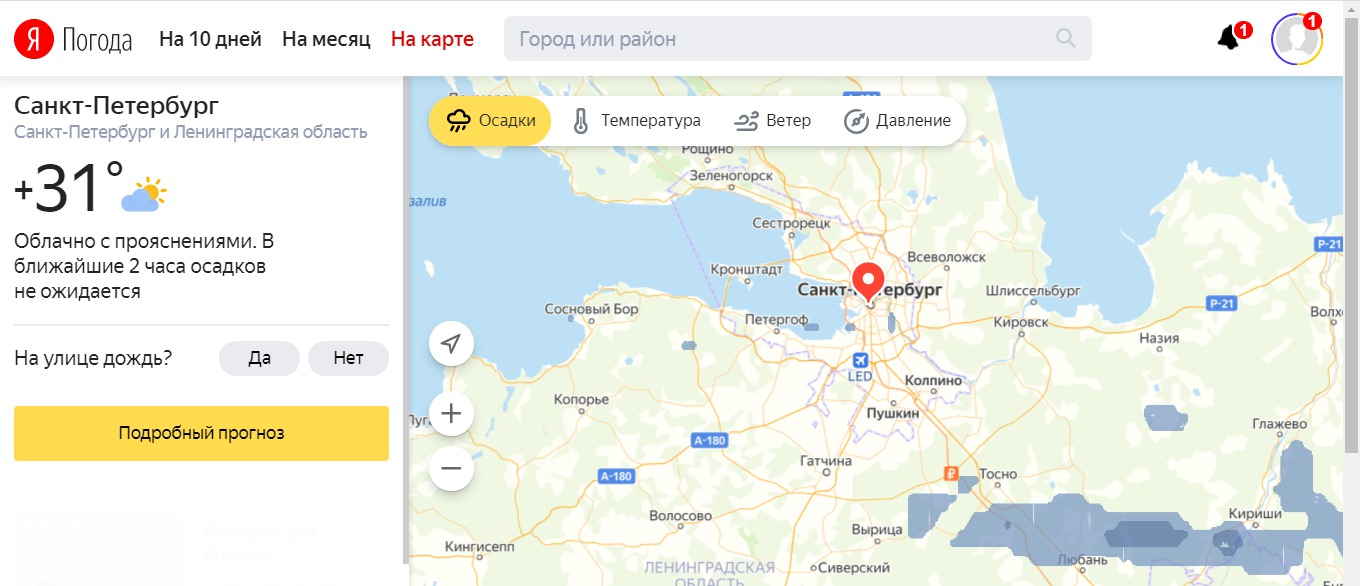
Task: Click the Yandex logo icon
Action: 34,39
